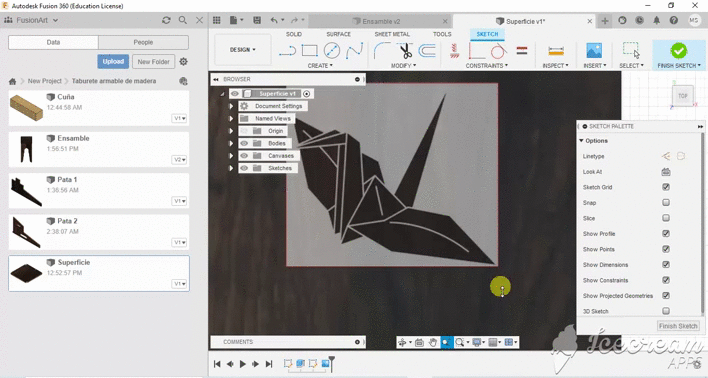Choose the Fit Point Spline tool
The image size is (708, 378).
click(x=354, y=51)
